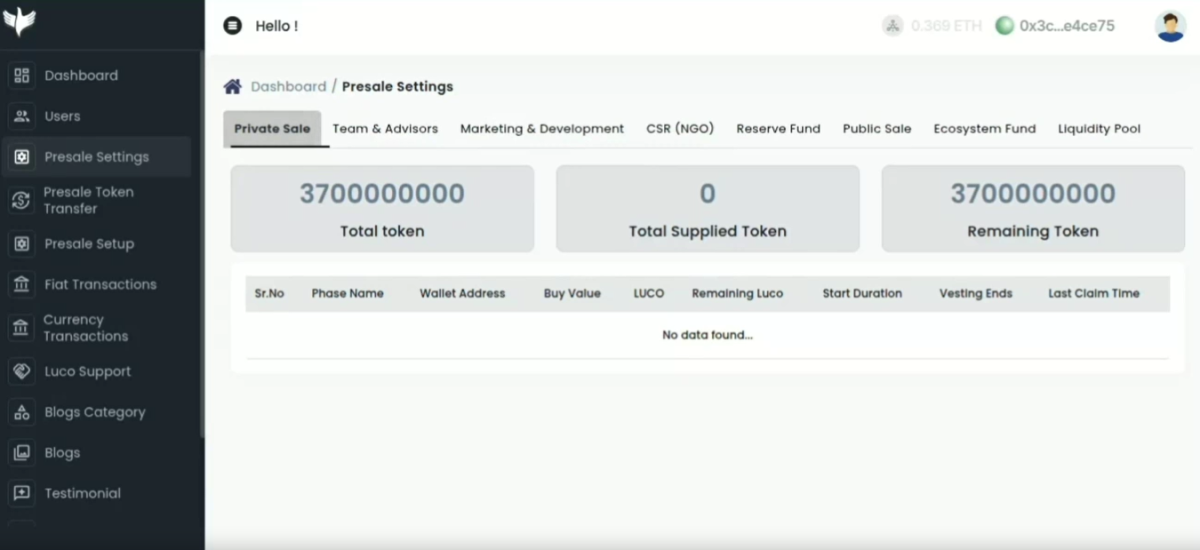Open the user profile avatar menu
Viewport: 1200px width, 550px height.
1170,26
